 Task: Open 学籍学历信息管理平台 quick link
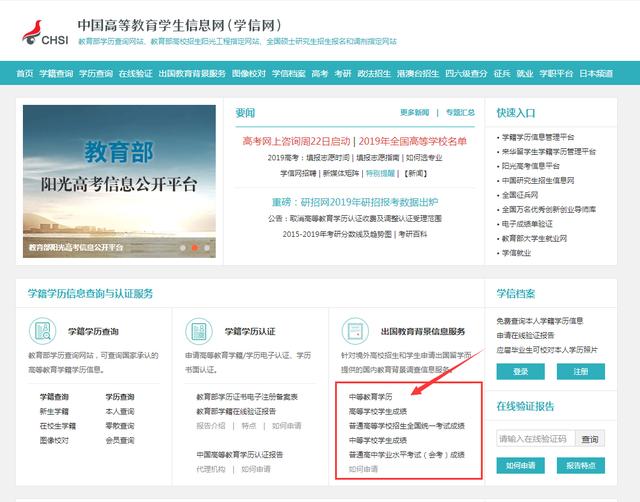[538, 137]
